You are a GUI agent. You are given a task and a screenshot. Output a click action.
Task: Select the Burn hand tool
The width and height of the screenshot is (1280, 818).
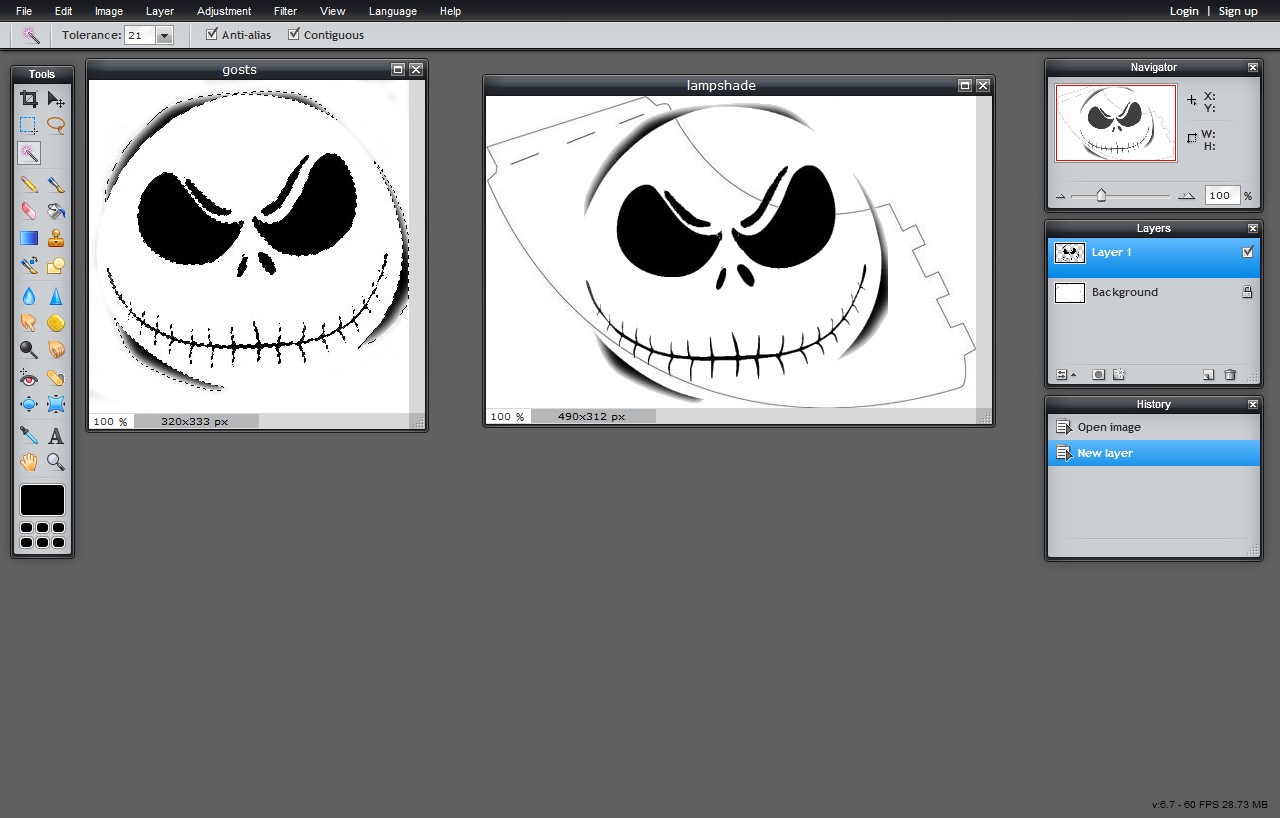click(56, 350)
